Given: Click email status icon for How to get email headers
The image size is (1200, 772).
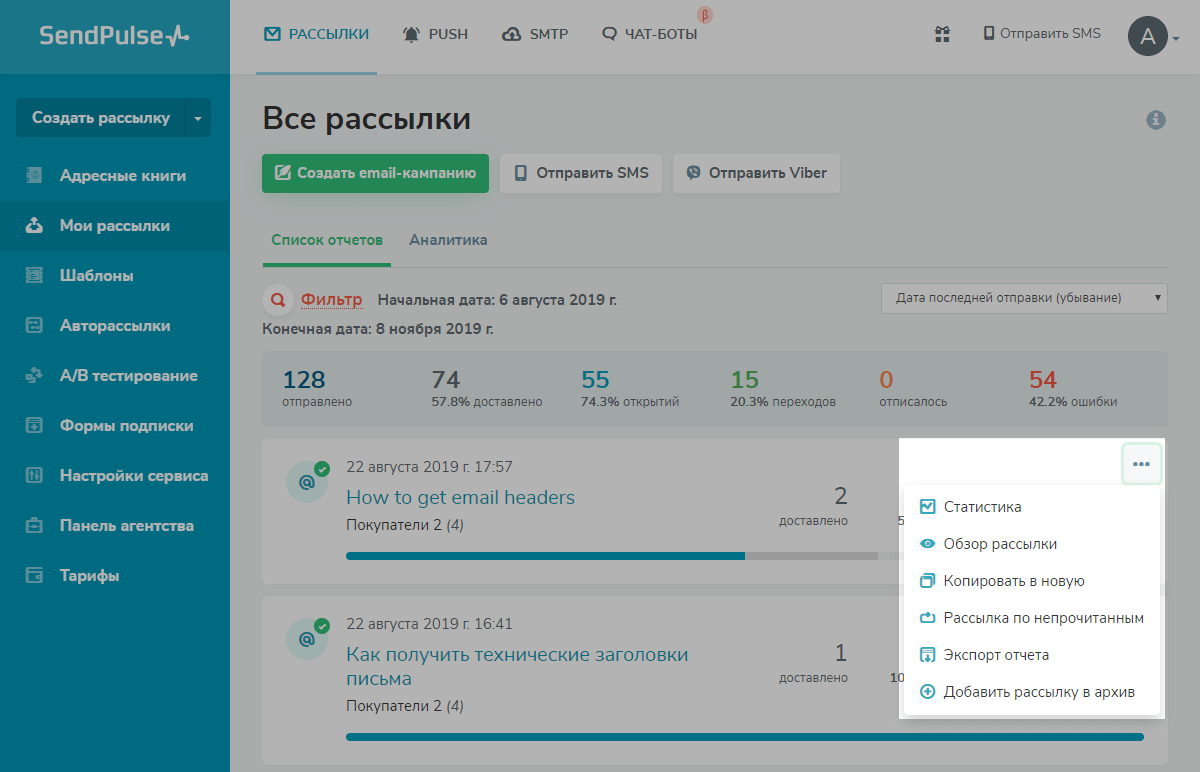Looking at the screenshot, I should pos(307,482).
